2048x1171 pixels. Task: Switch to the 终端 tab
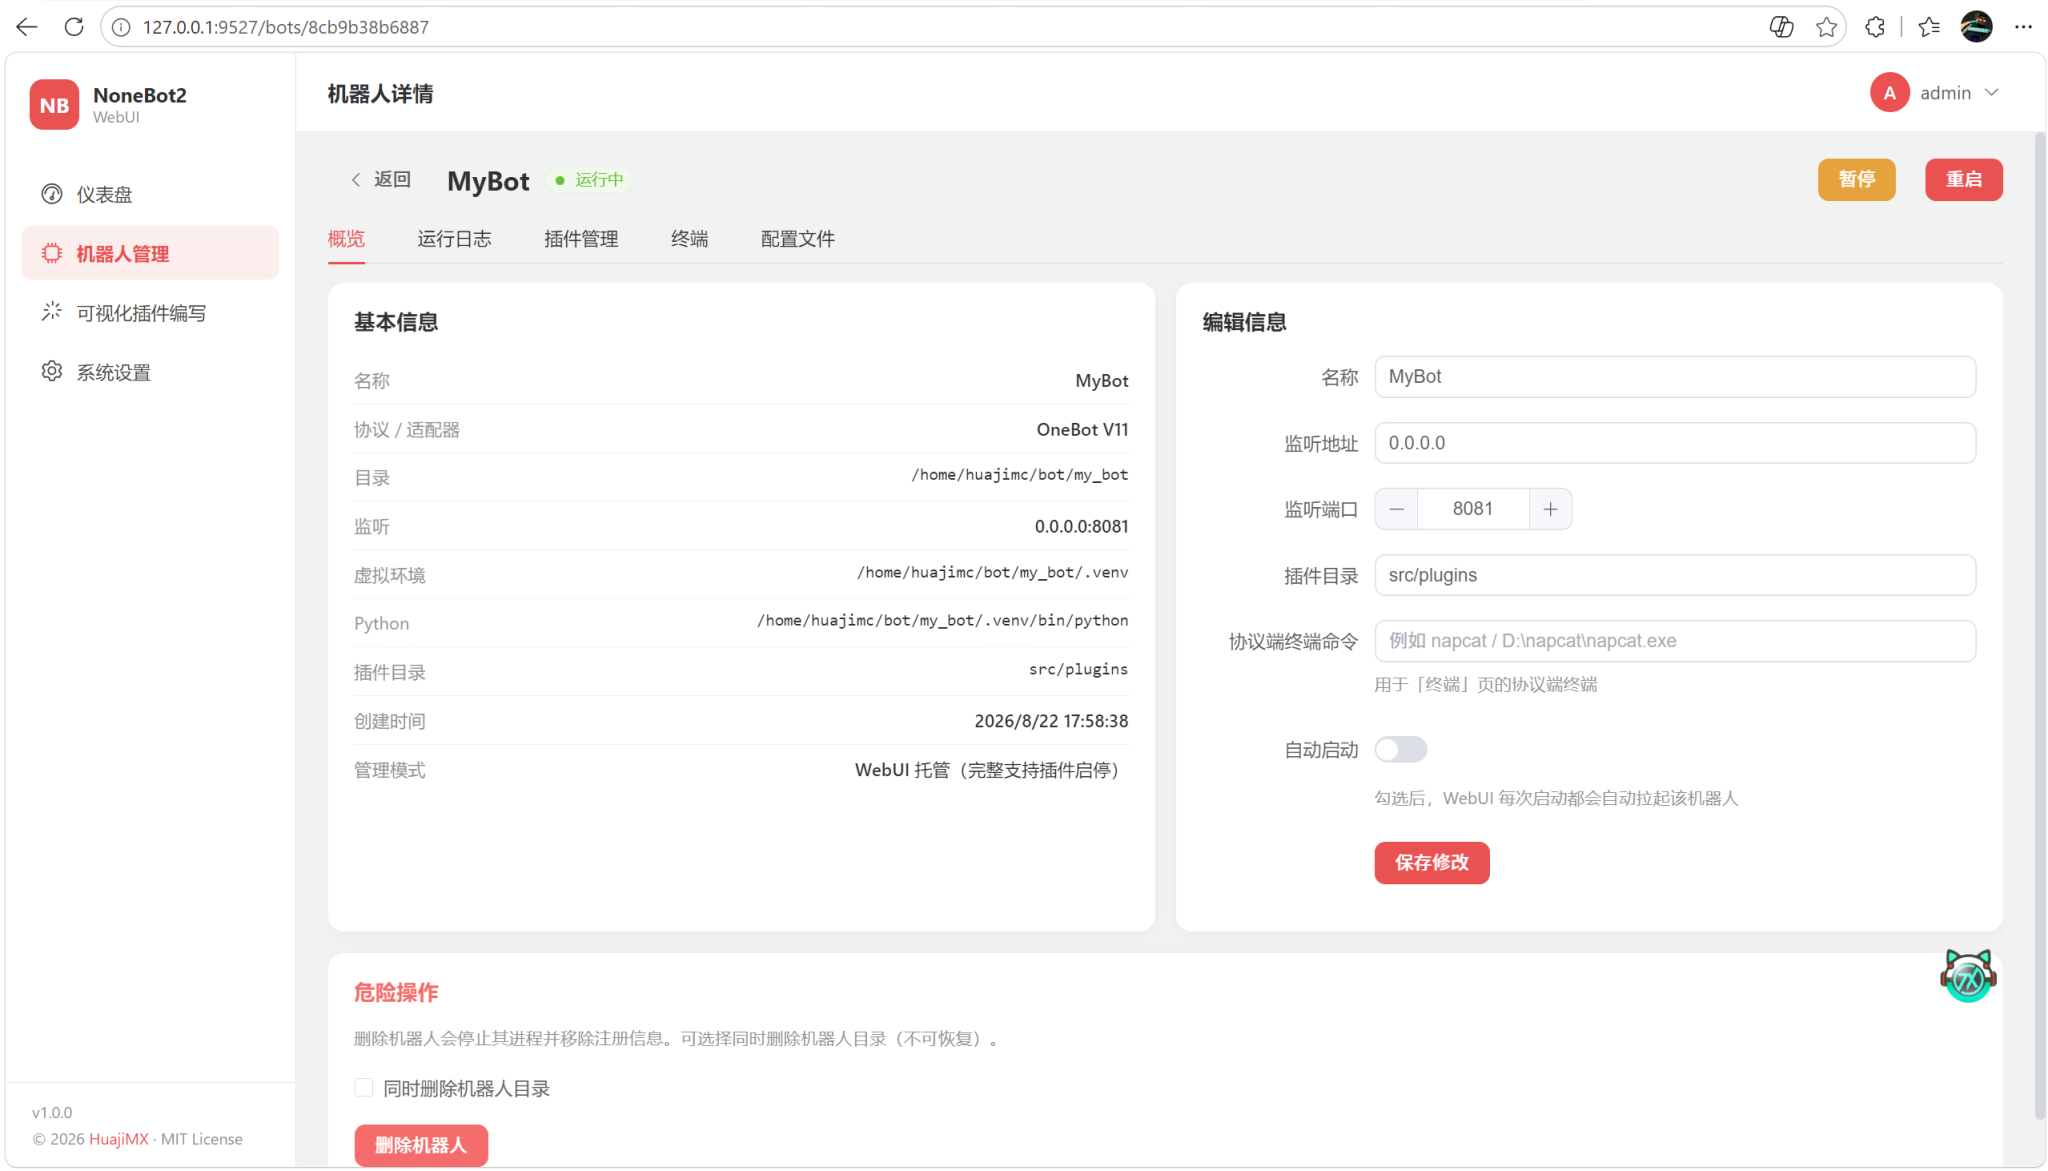pyautogui.click(x=689, y=239)
